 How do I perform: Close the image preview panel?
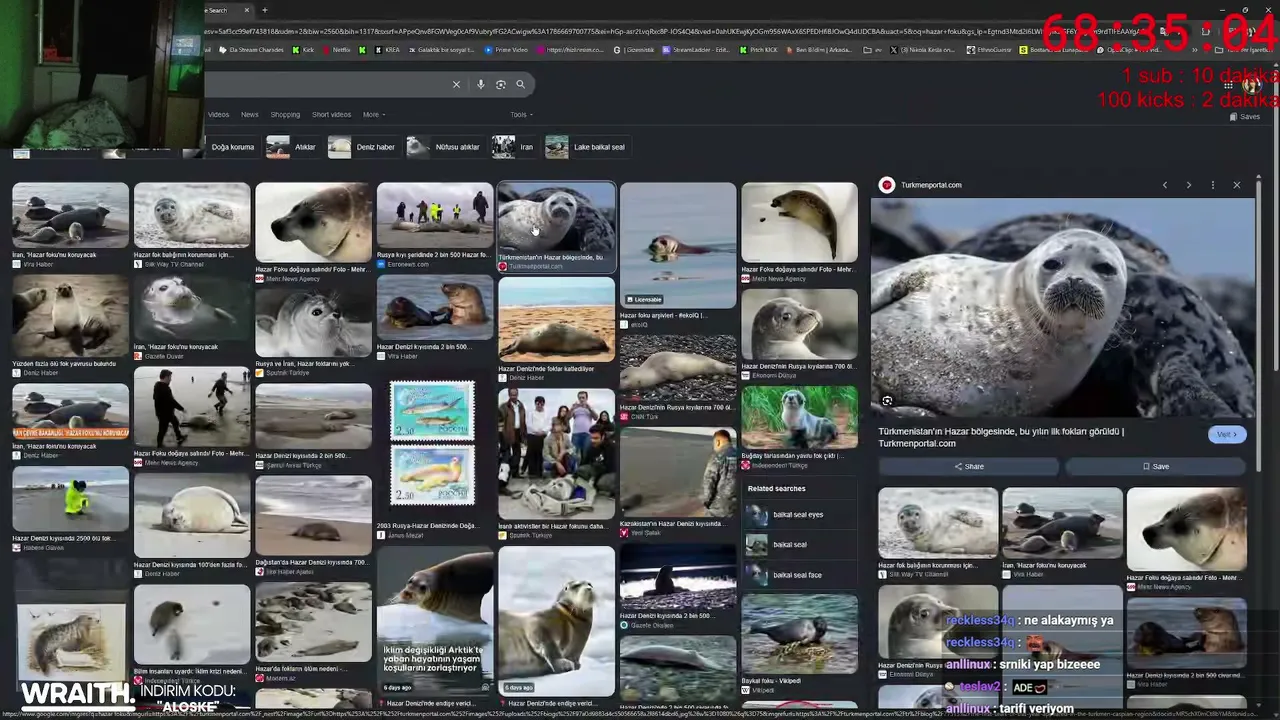pos(1236,185)
